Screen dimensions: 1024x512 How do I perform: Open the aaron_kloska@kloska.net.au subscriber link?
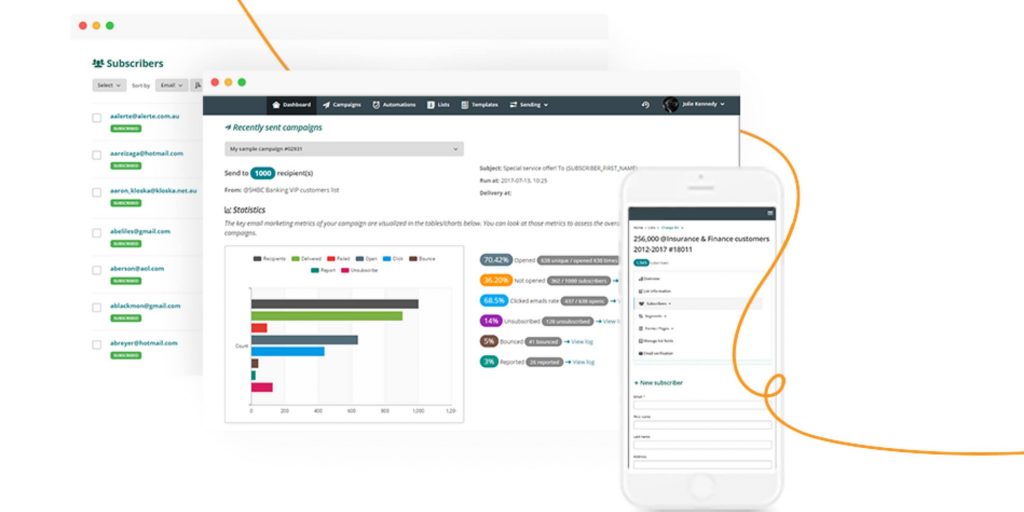click(152, 190)
